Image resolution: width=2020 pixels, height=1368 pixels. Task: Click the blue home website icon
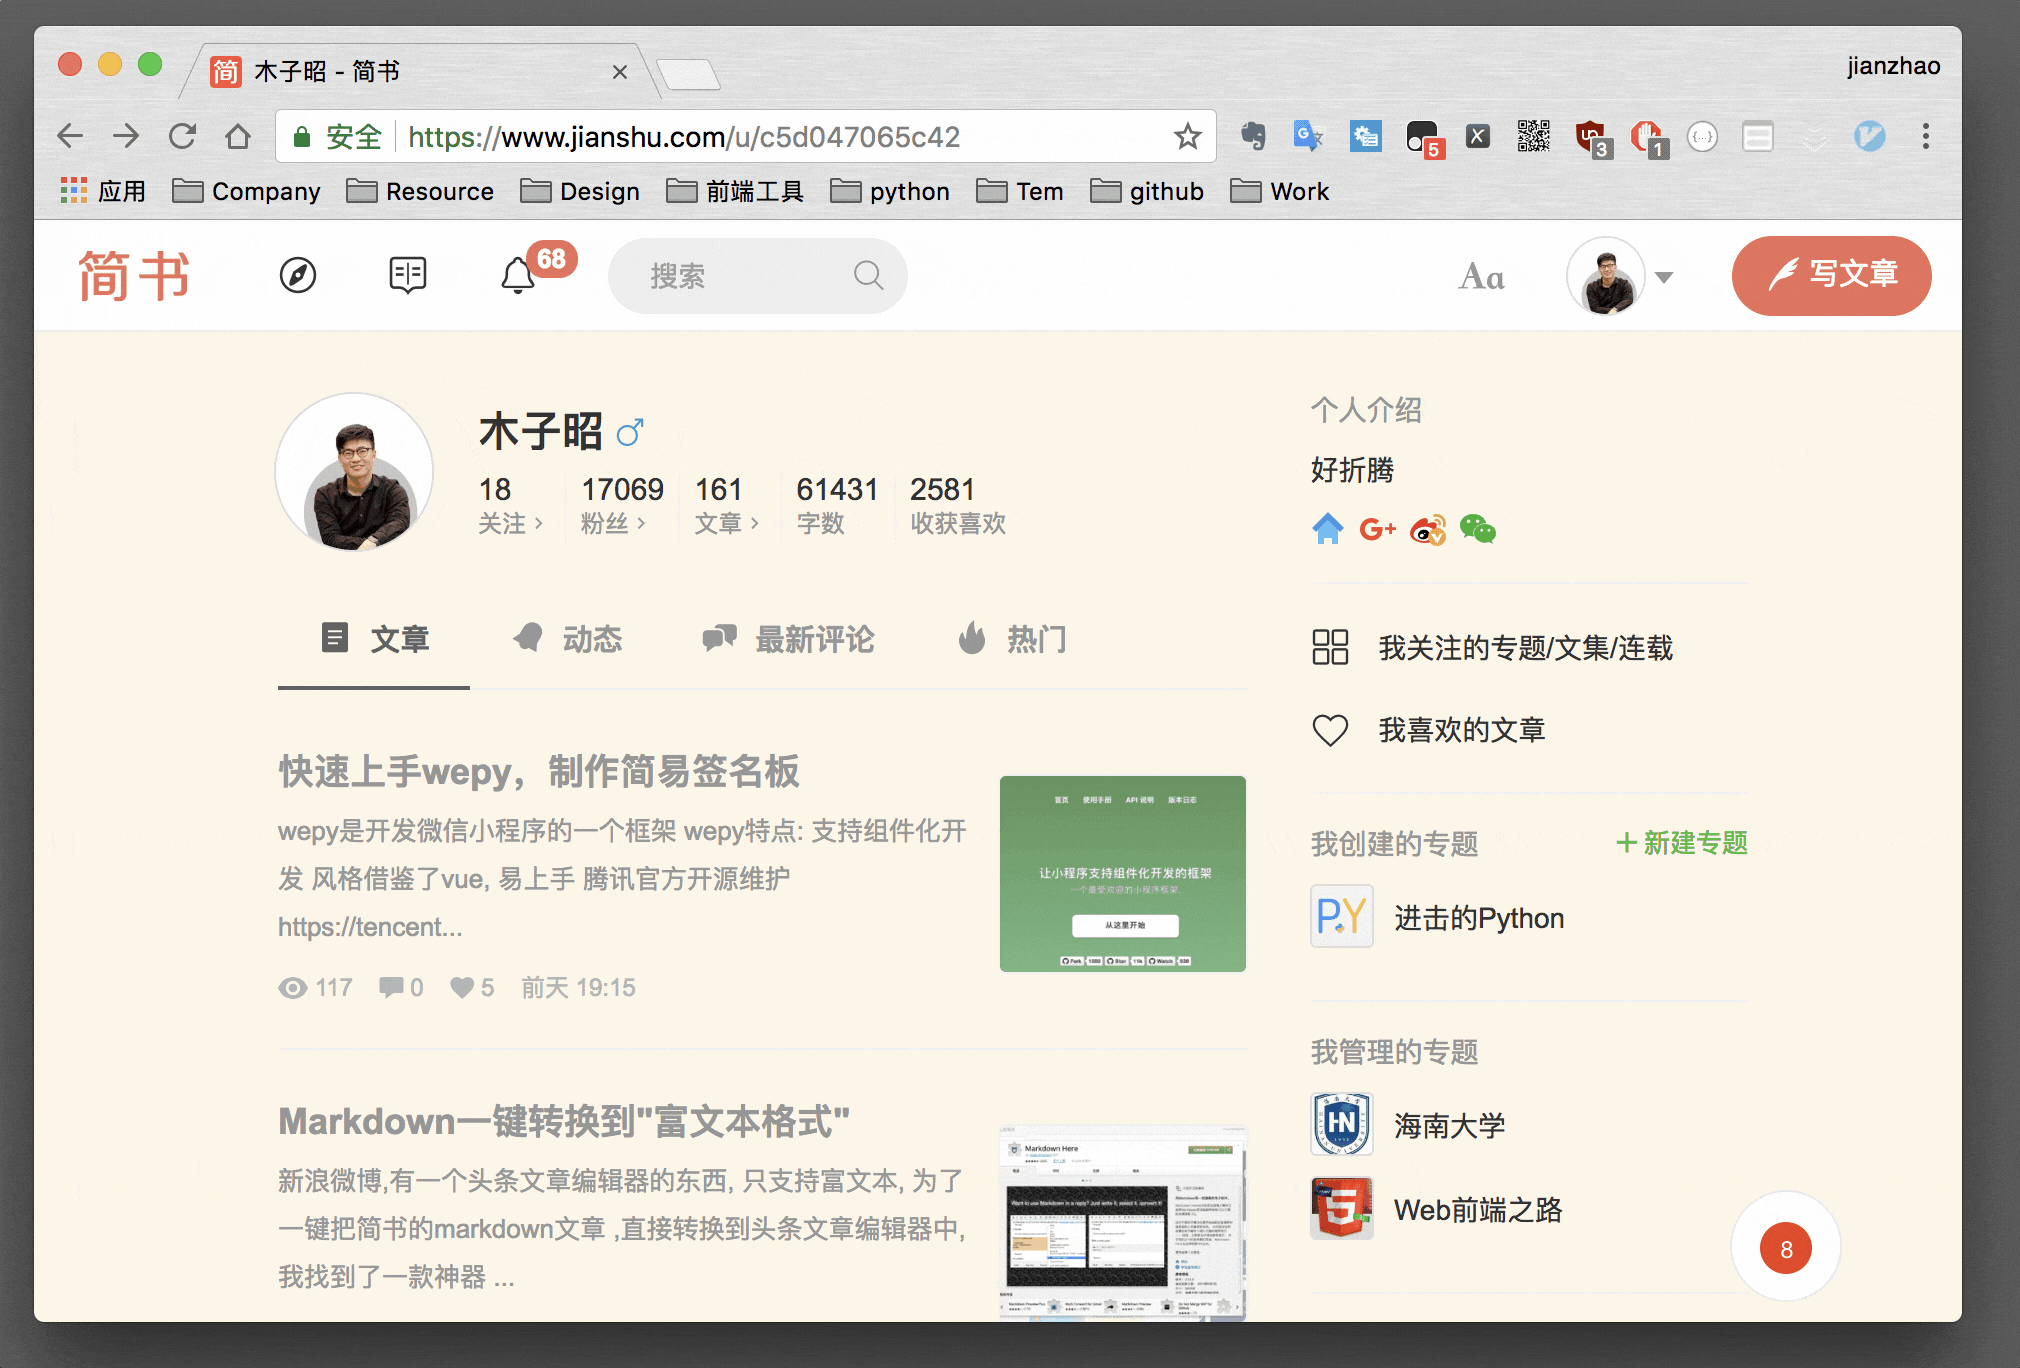coord(1328,529)
